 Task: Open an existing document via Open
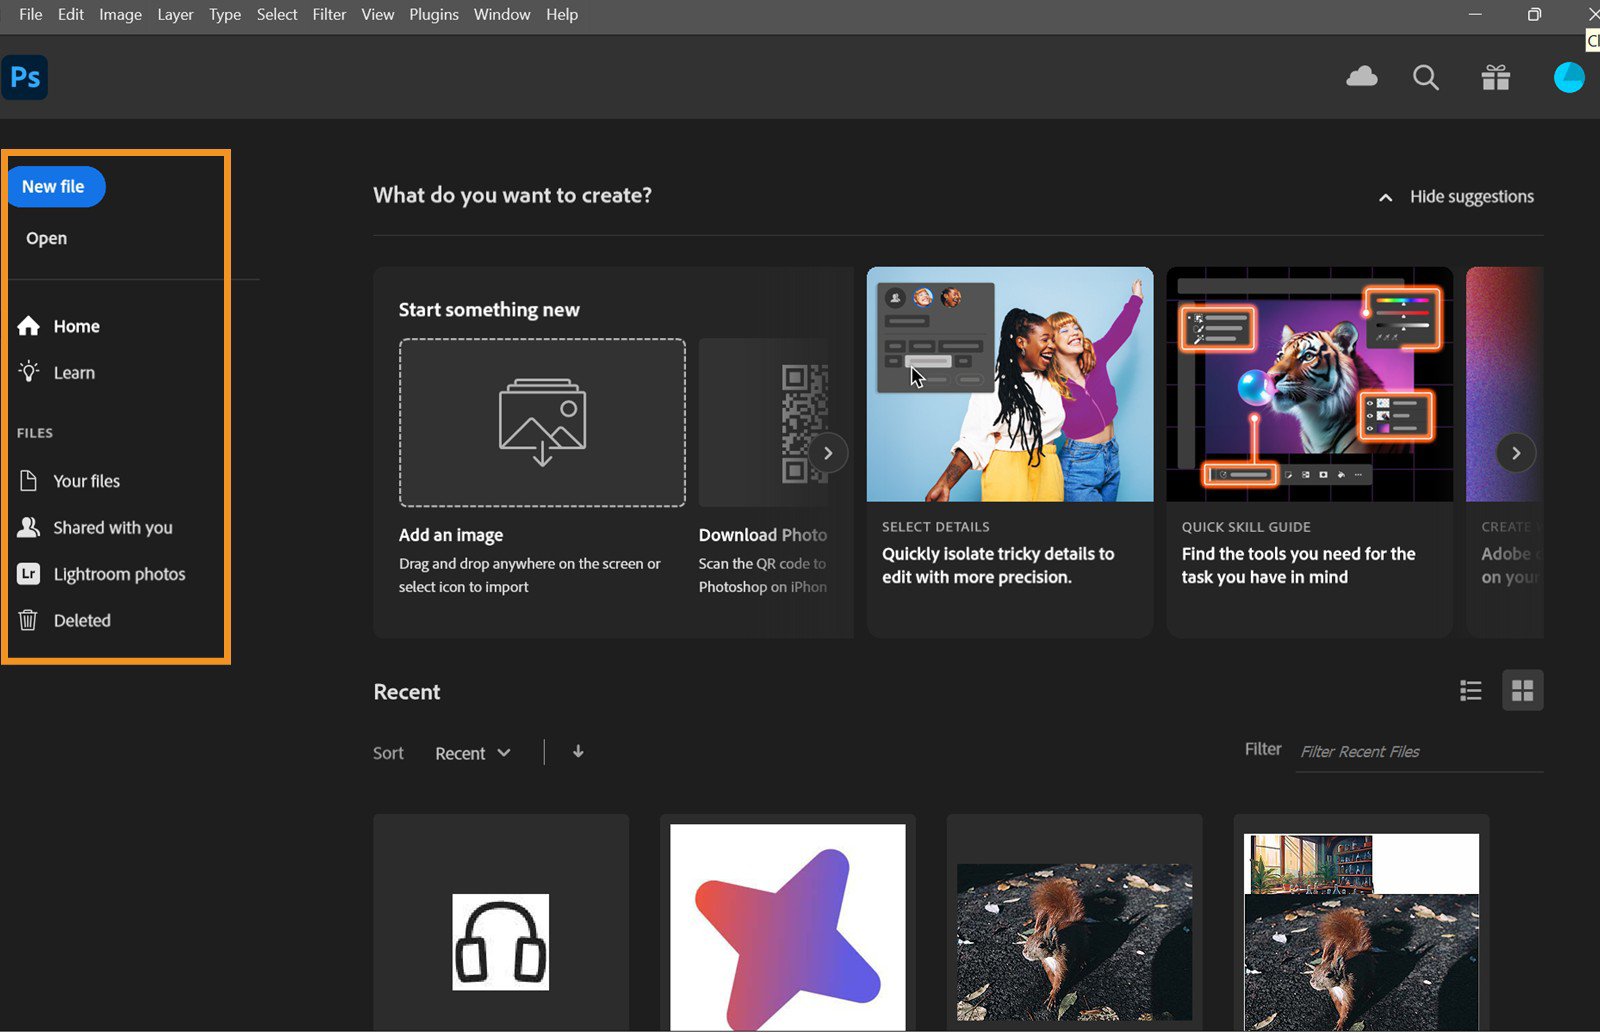tap(46, 237)
